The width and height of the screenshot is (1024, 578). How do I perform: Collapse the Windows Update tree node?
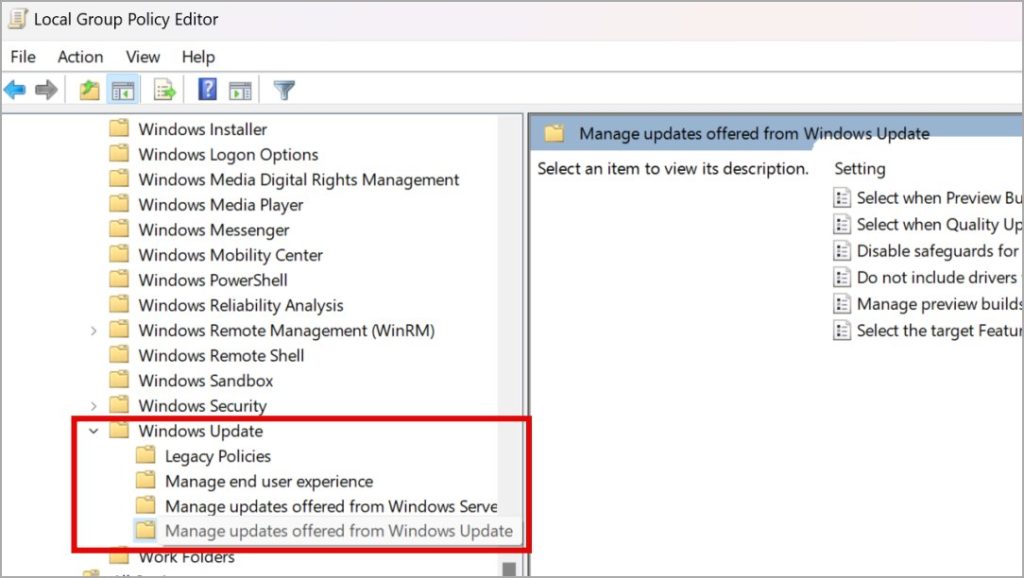click(x=94, y=431)
